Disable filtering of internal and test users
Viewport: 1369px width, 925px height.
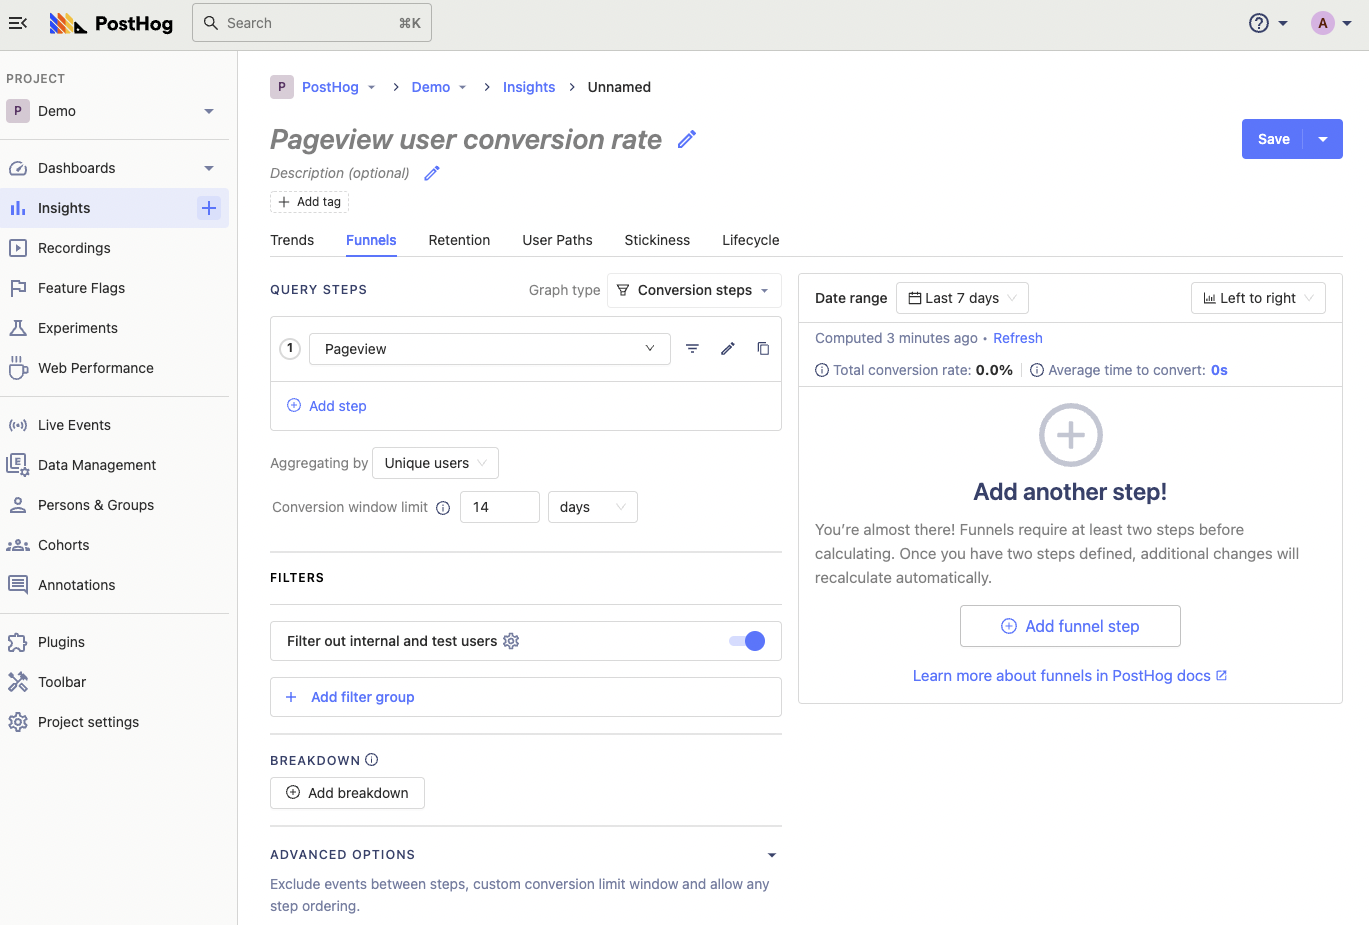pyautogui.click(x=746, y=641)
